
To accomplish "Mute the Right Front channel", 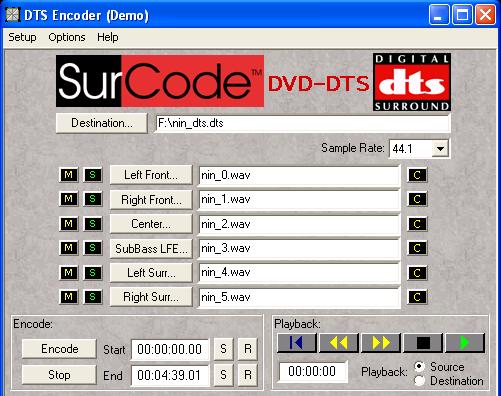I will tap(69, 199).
